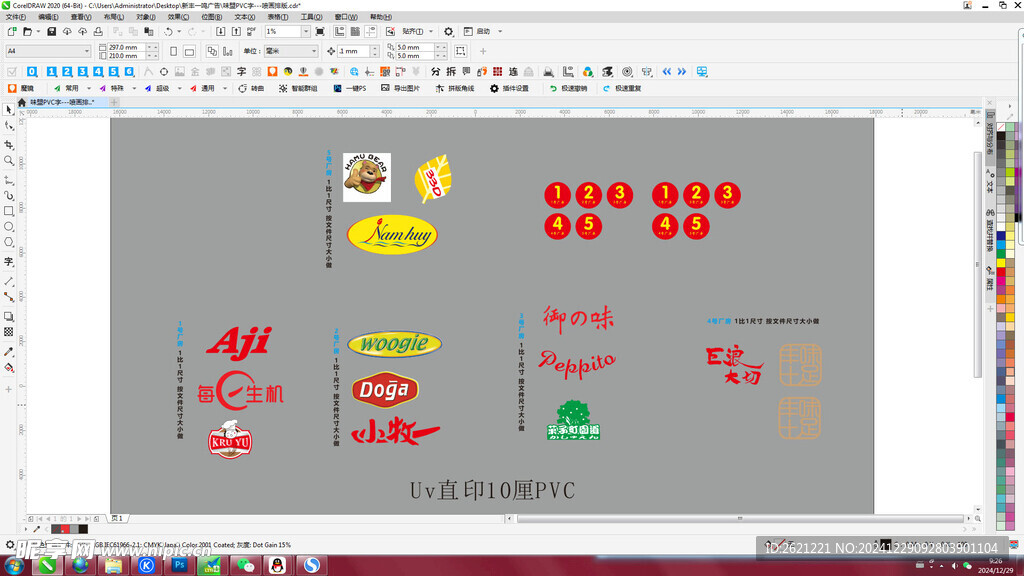Click the Full-screen preview icon
This screenshot has height=576, width=1024.
(320, 31)
